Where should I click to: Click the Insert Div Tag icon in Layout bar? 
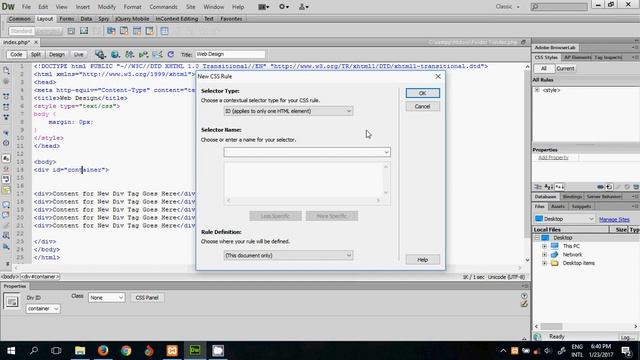point(71,31)
